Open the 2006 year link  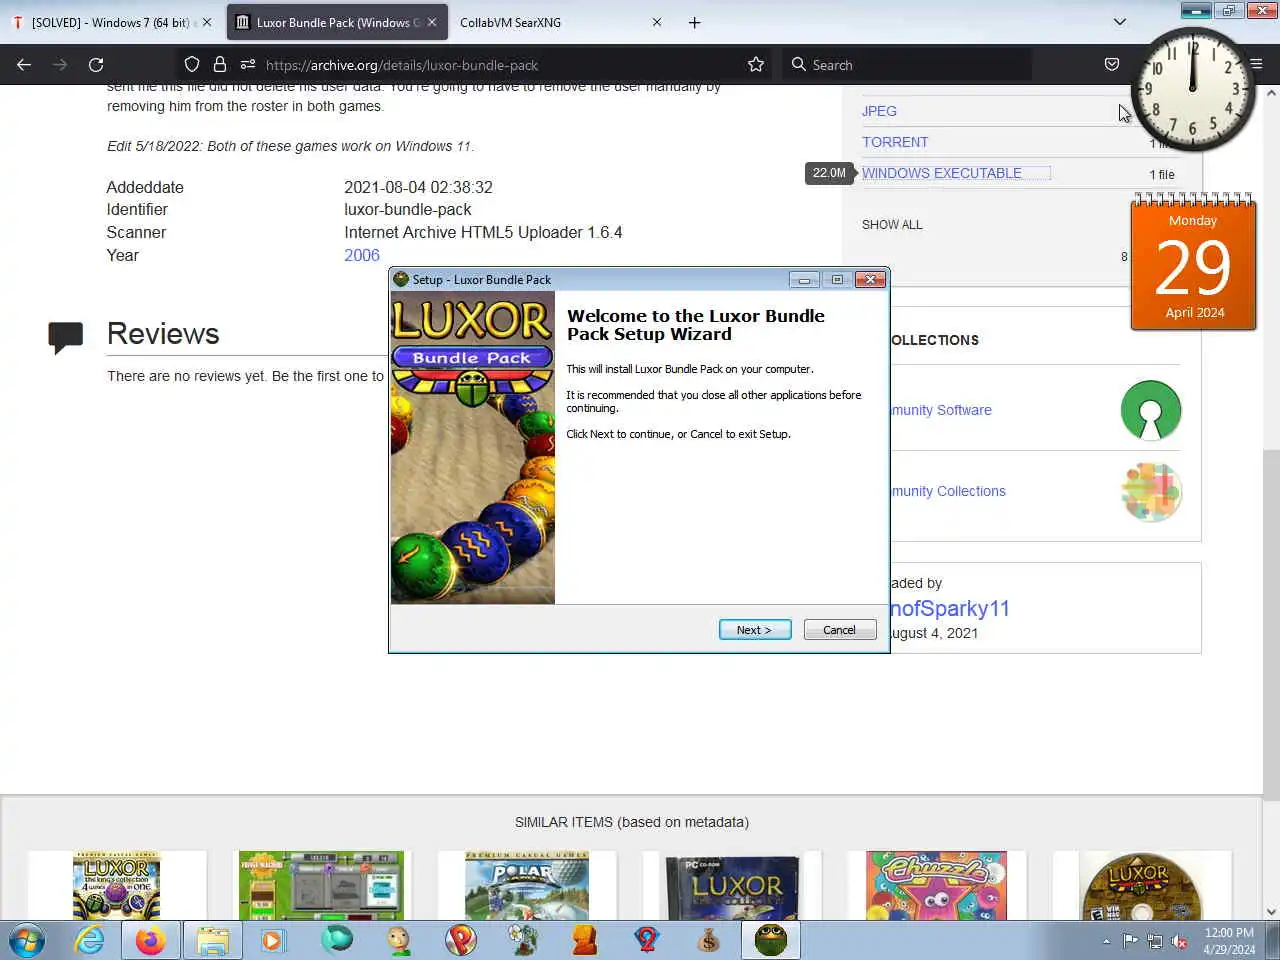pyautogui.click(x=362, y=255)
